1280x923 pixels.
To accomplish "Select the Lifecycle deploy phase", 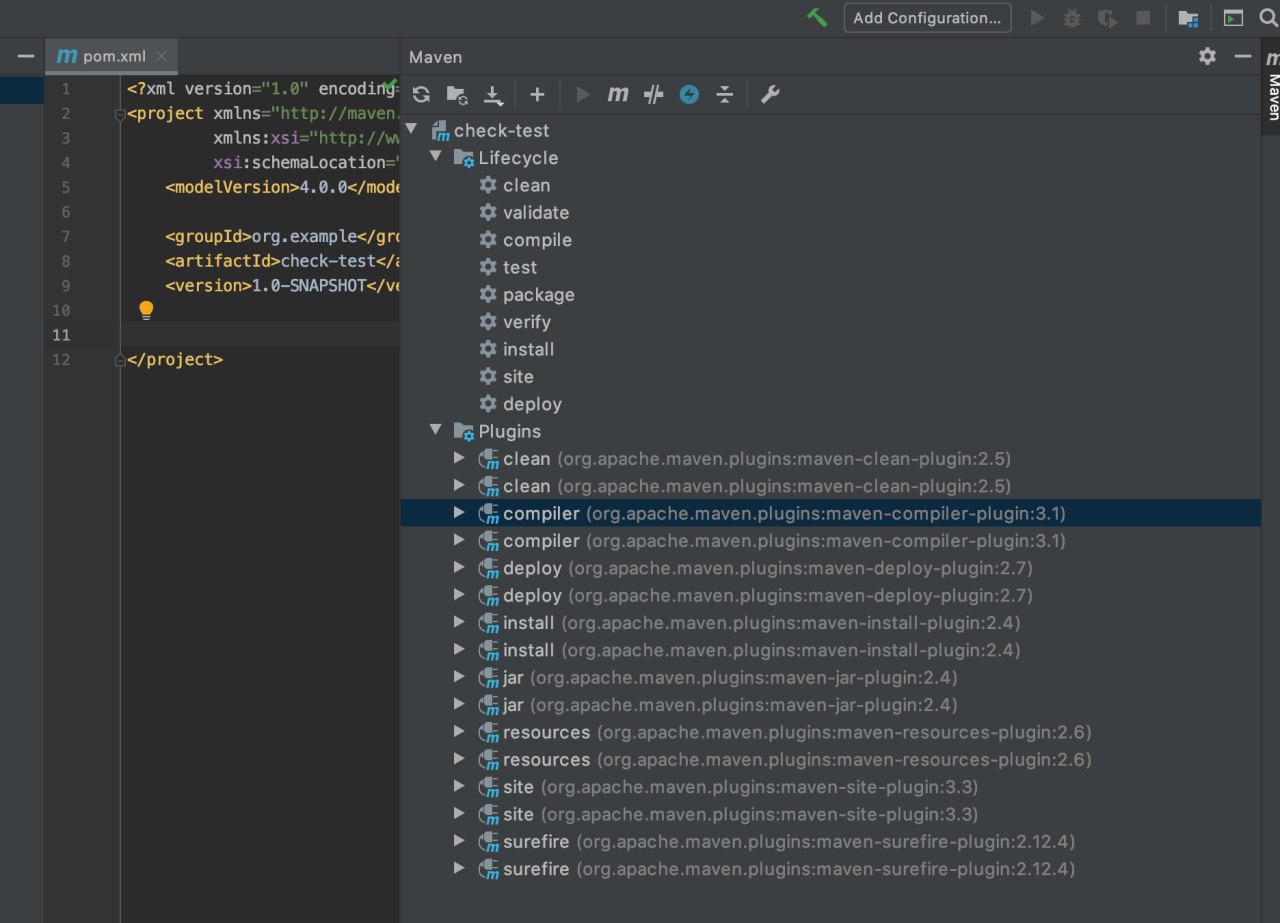I will pos(532,404).
